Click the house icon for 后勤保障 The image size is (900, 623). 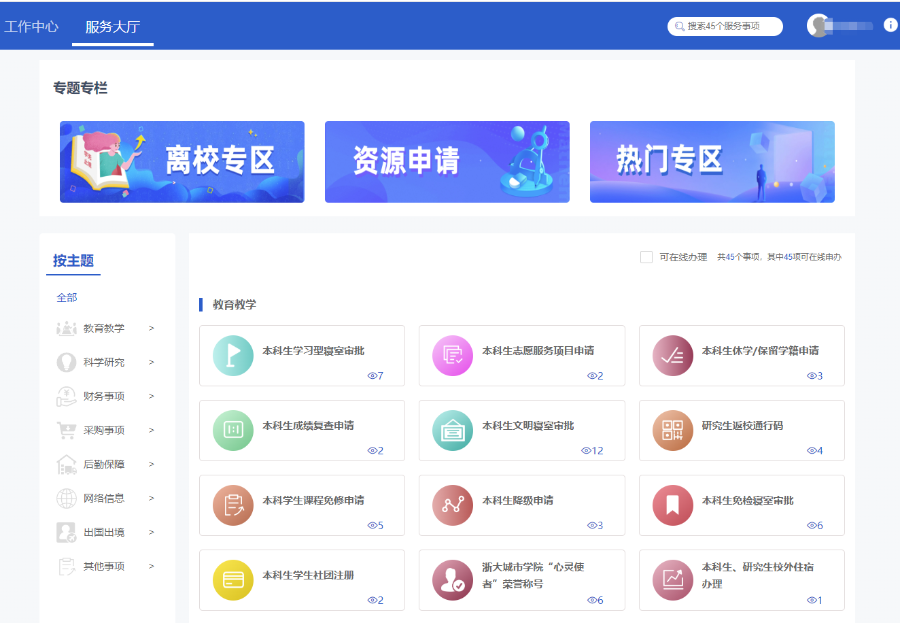[67, 465]
